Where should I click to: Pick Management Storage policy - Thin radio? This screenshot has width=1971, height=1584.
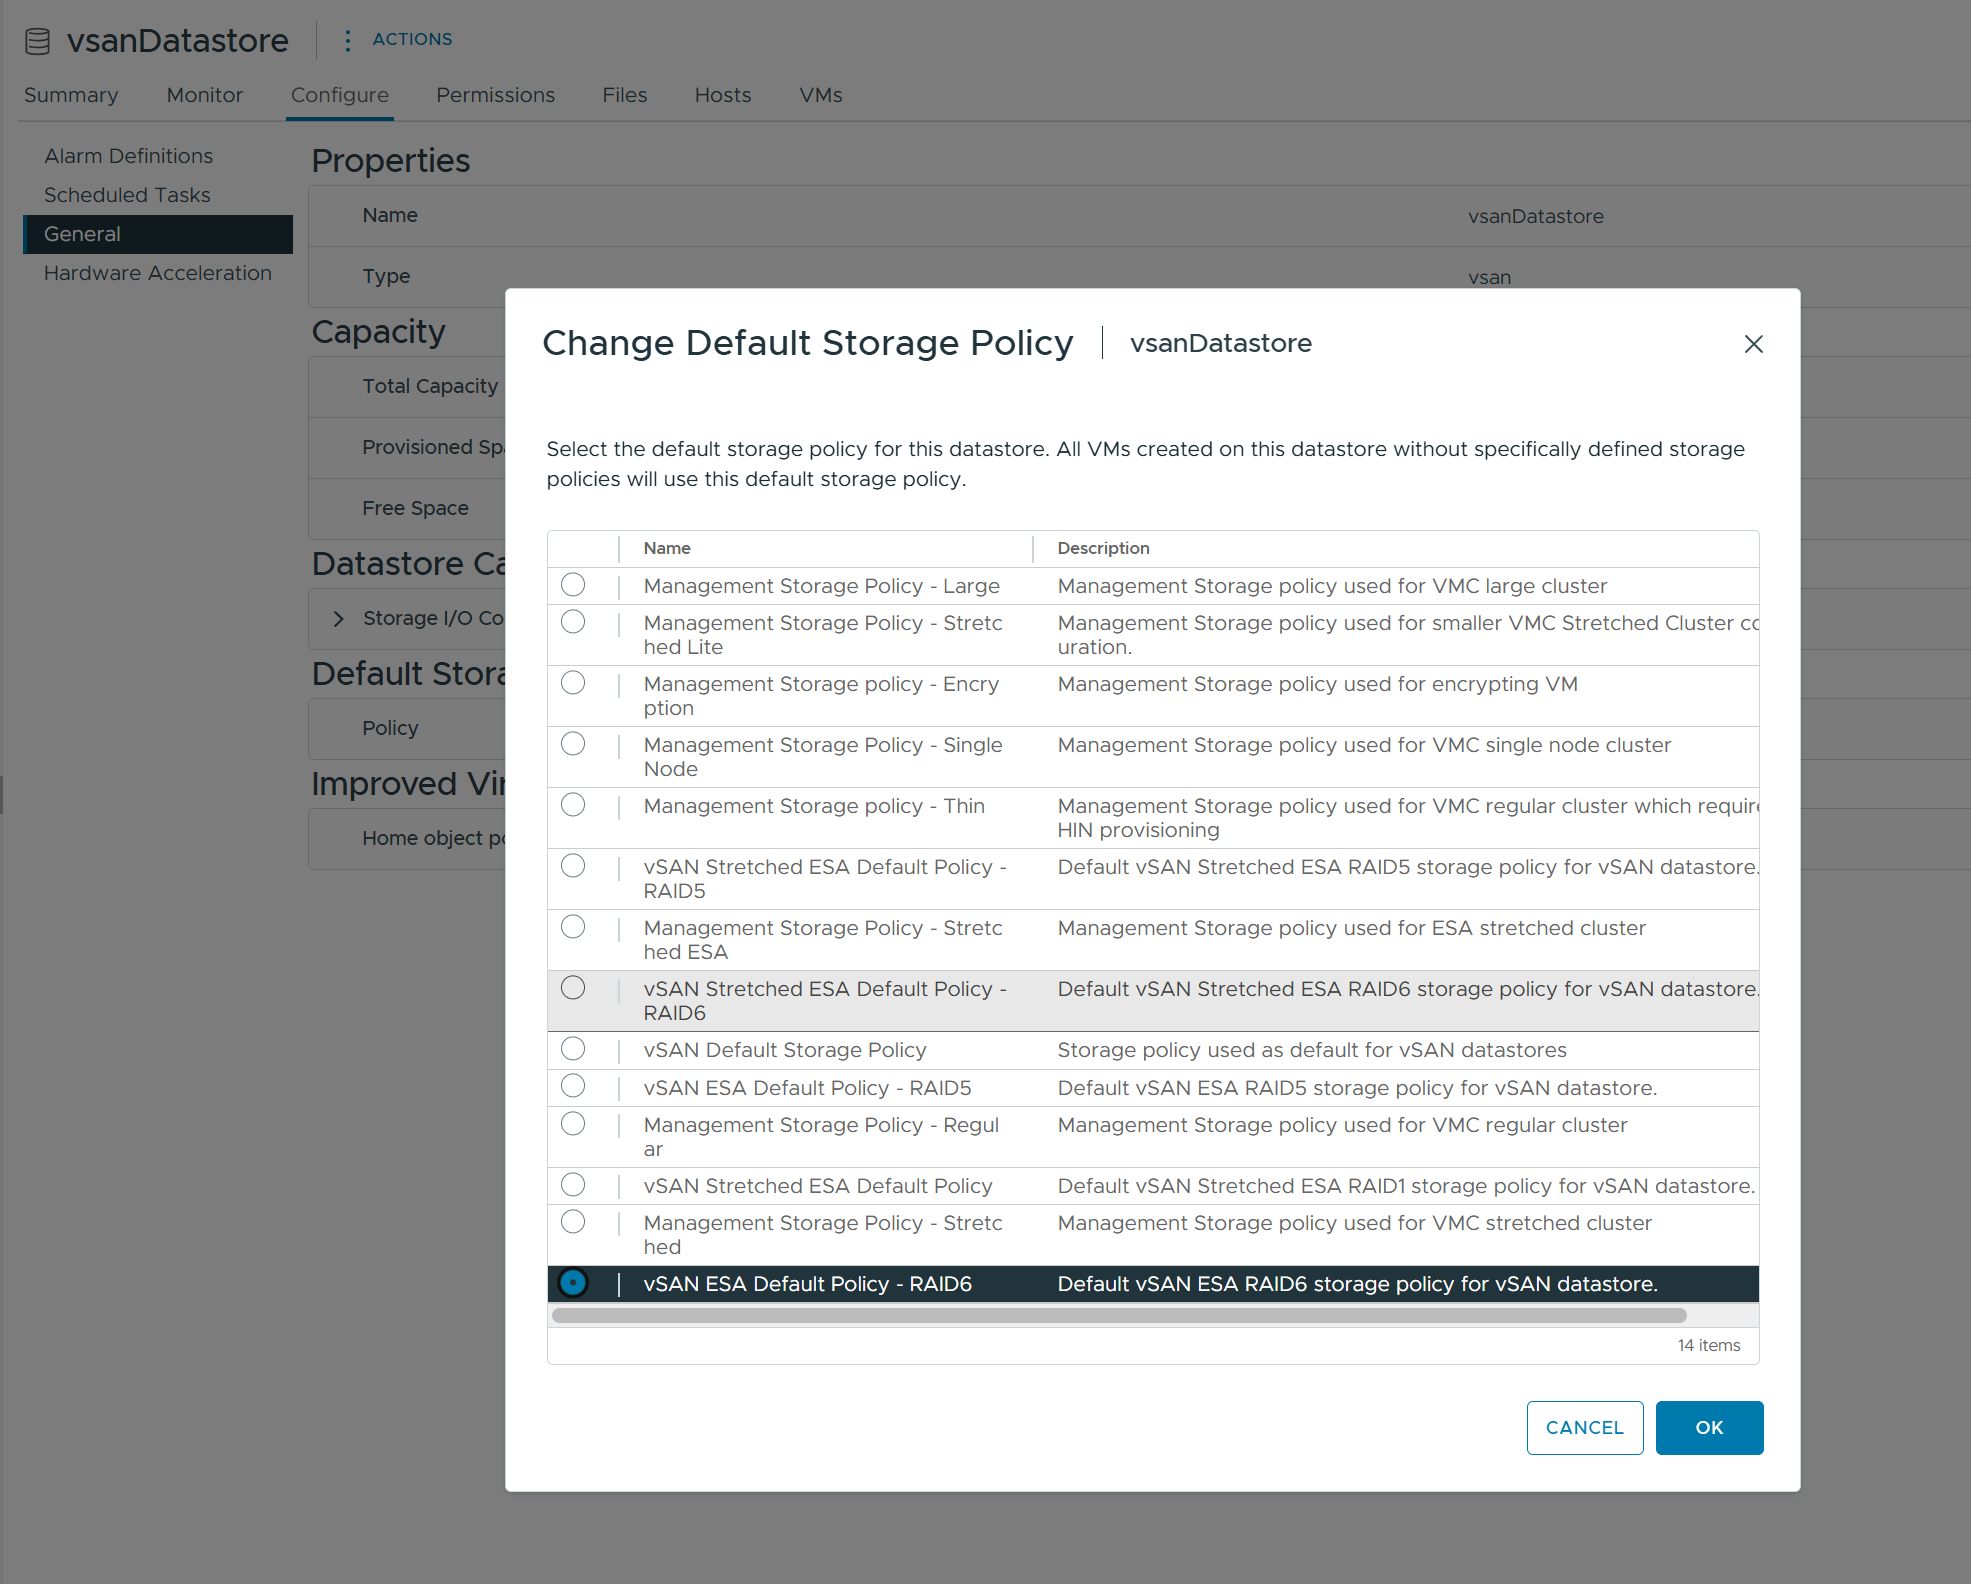point(573,805)
